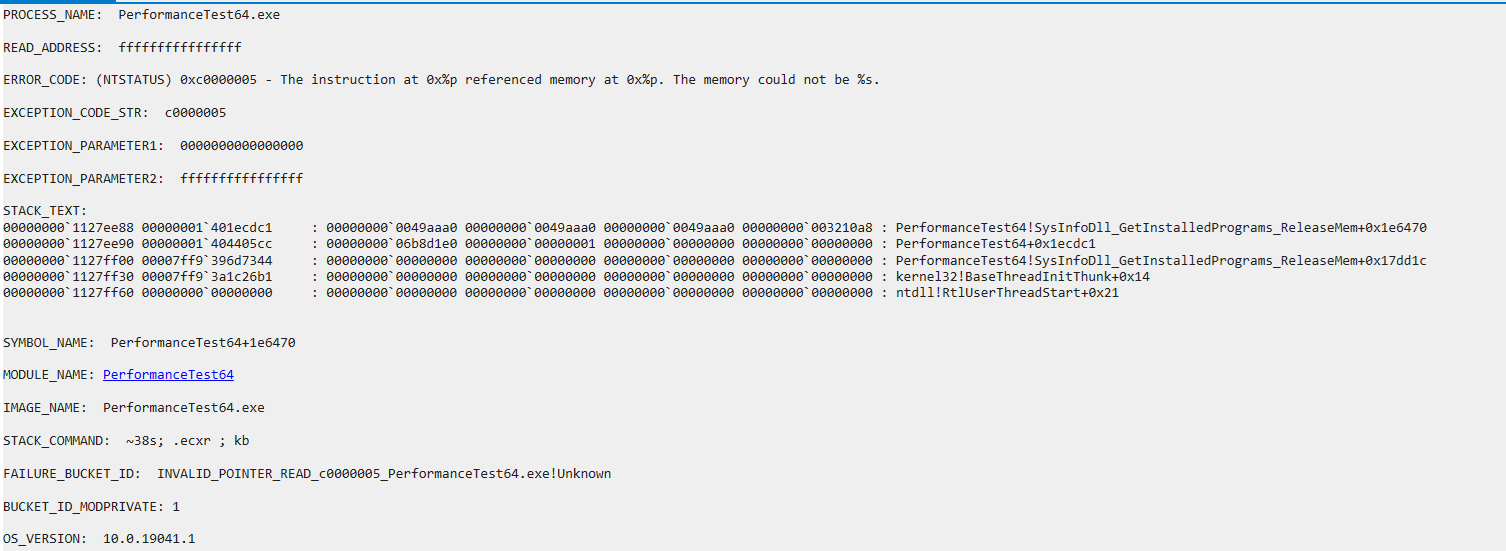Click the PerformanceTest64+0x1ecdc1 stack frame
This screenshot has width=1506, height=551.
coord(996,244)
